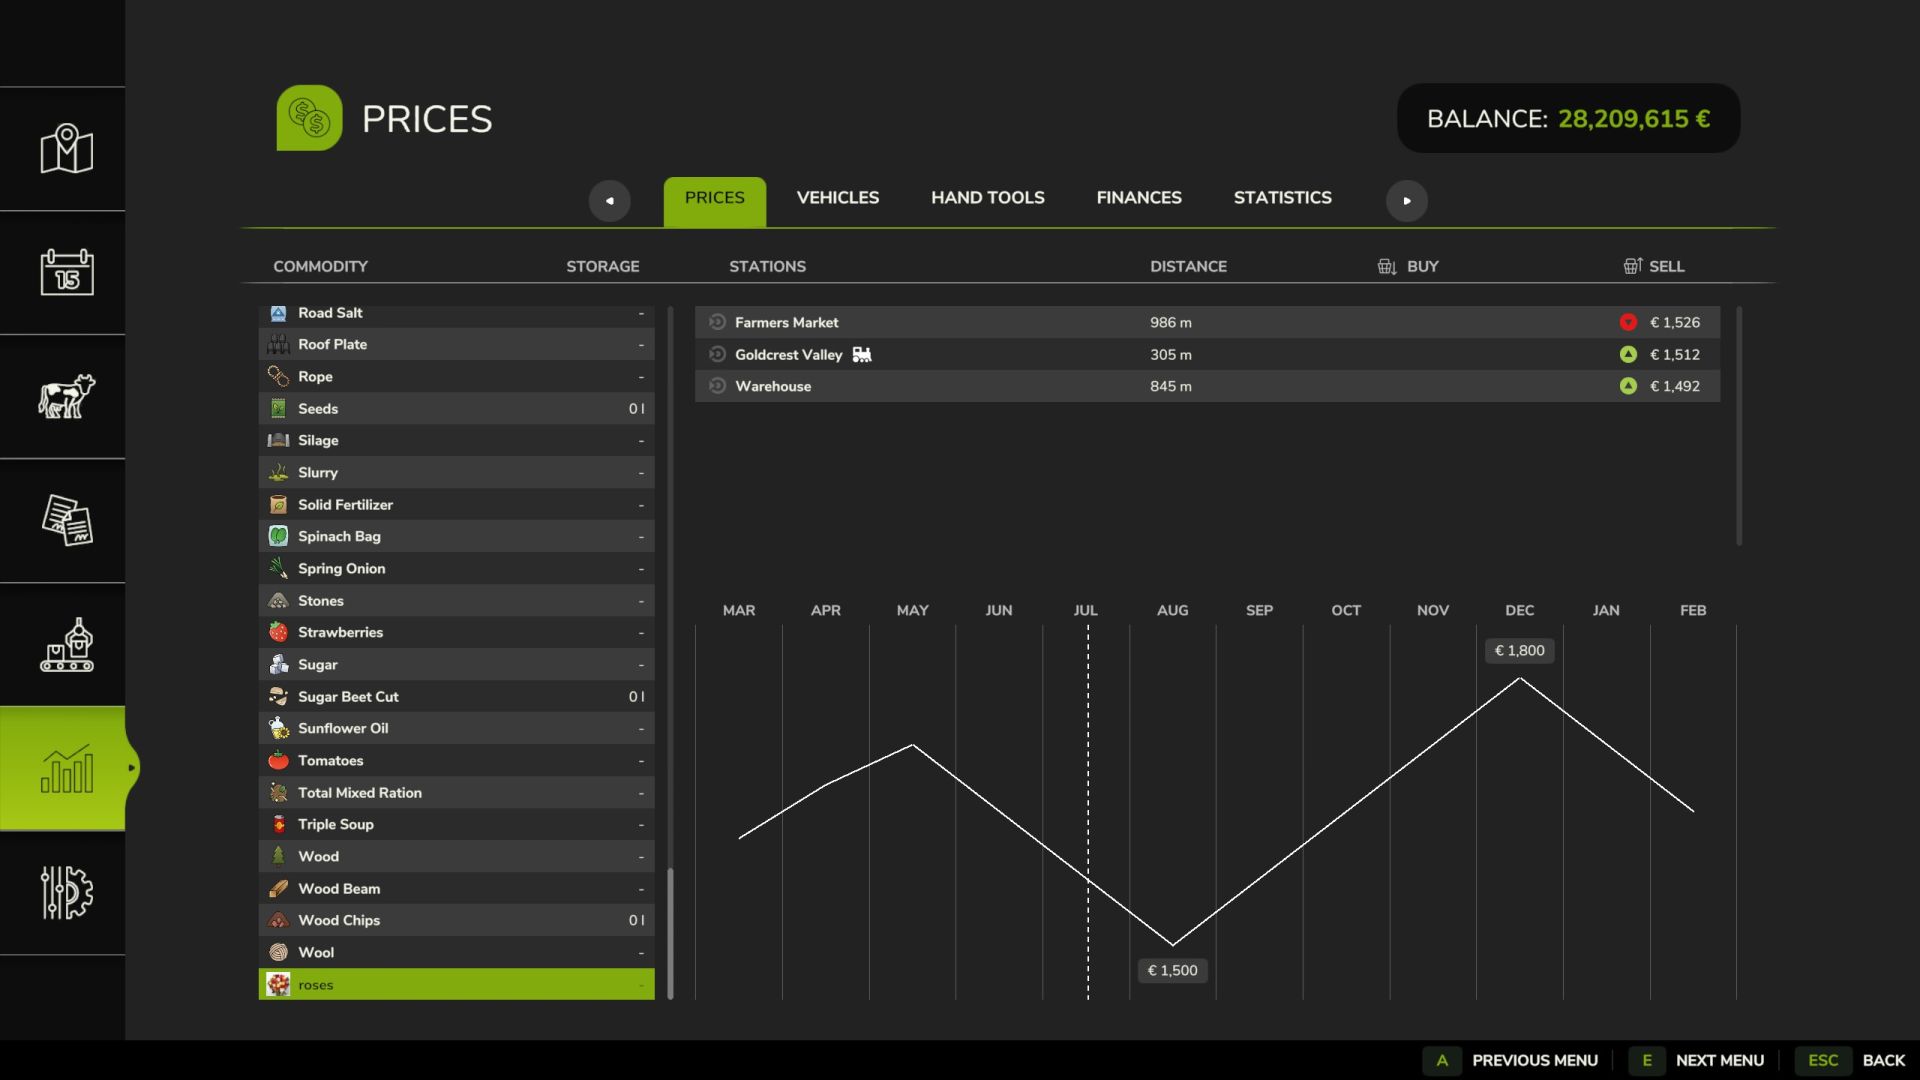The height and width of the screenshot is (1080, 1920).
Task: Open the animals cow icon
Action: (66, 396)
